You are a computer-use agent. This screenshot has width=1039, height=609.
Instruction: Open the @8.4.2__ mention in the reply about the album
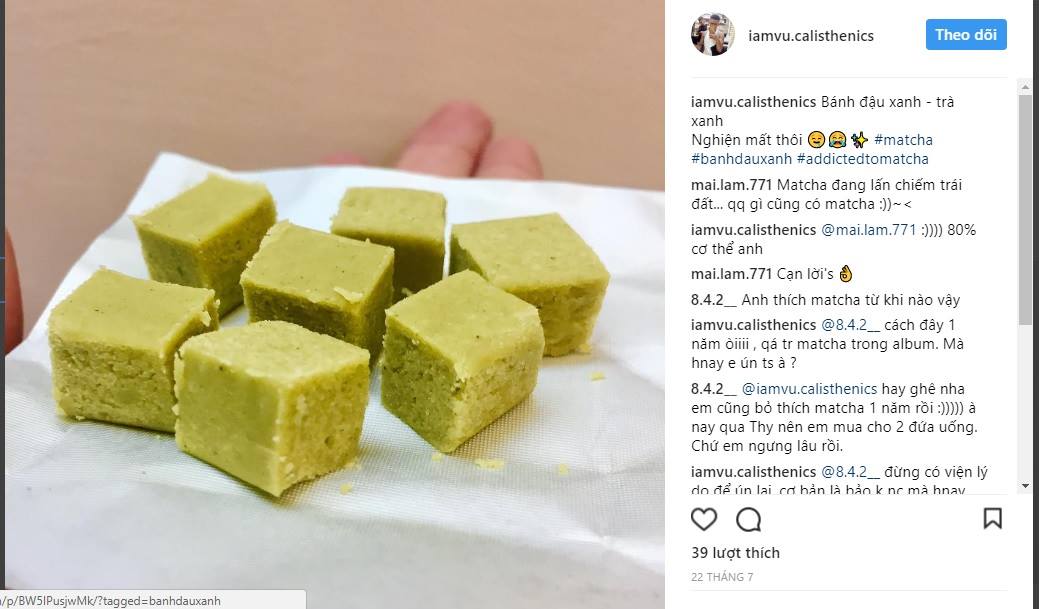click(851, 325)
